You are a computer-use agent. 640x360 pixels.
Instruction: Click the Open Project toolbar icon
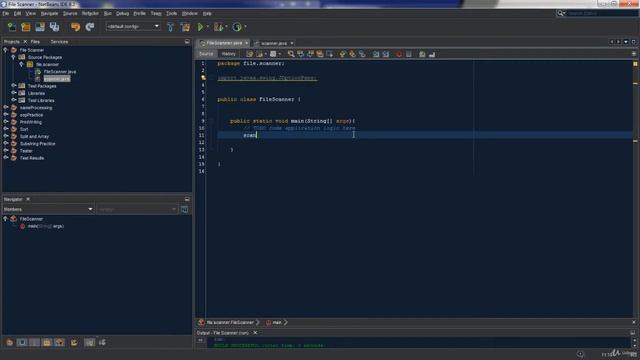coord(40,27)
